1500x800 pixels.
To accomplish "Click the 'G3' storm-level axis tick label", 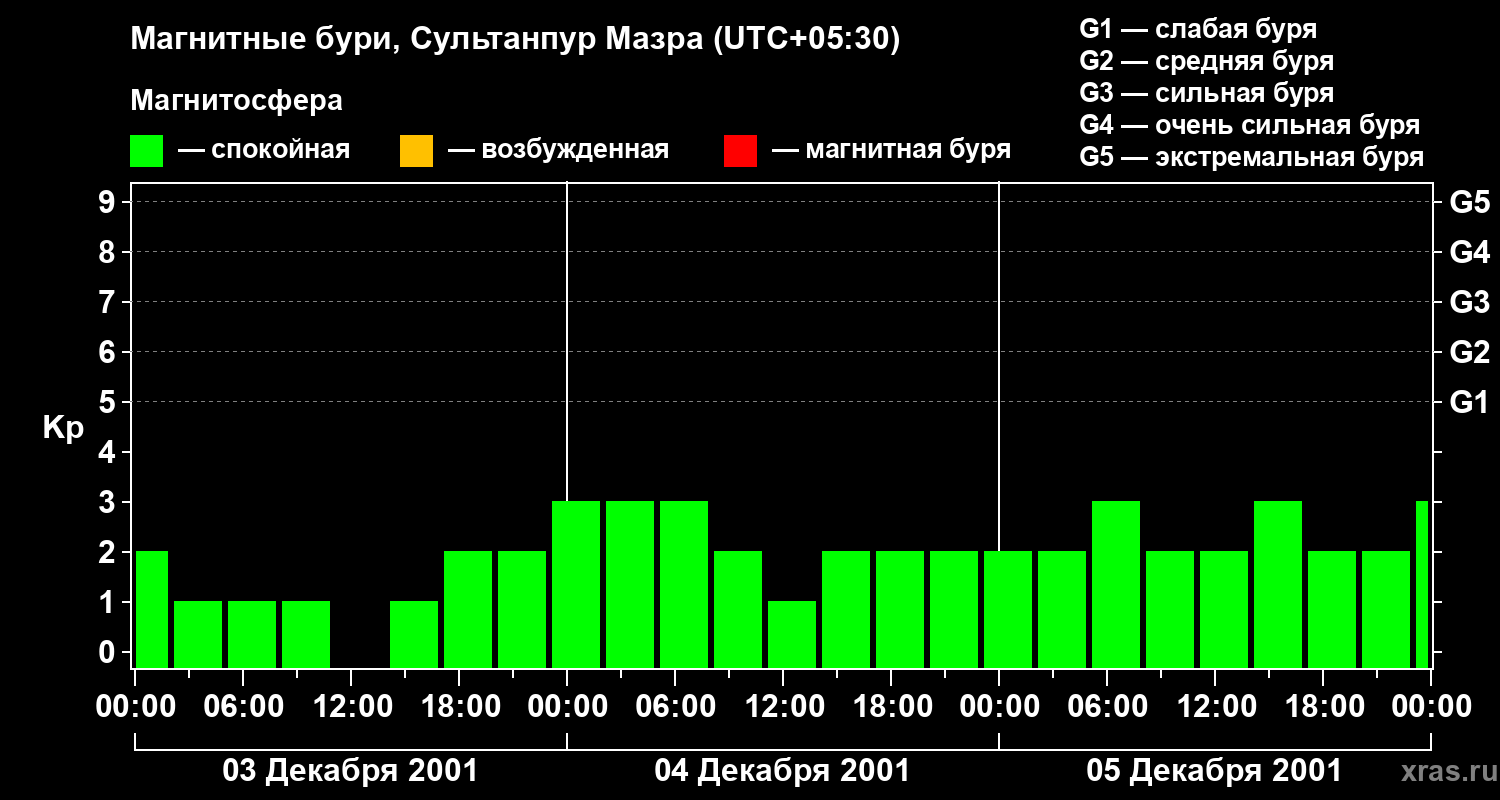I will pos(1469,302).
